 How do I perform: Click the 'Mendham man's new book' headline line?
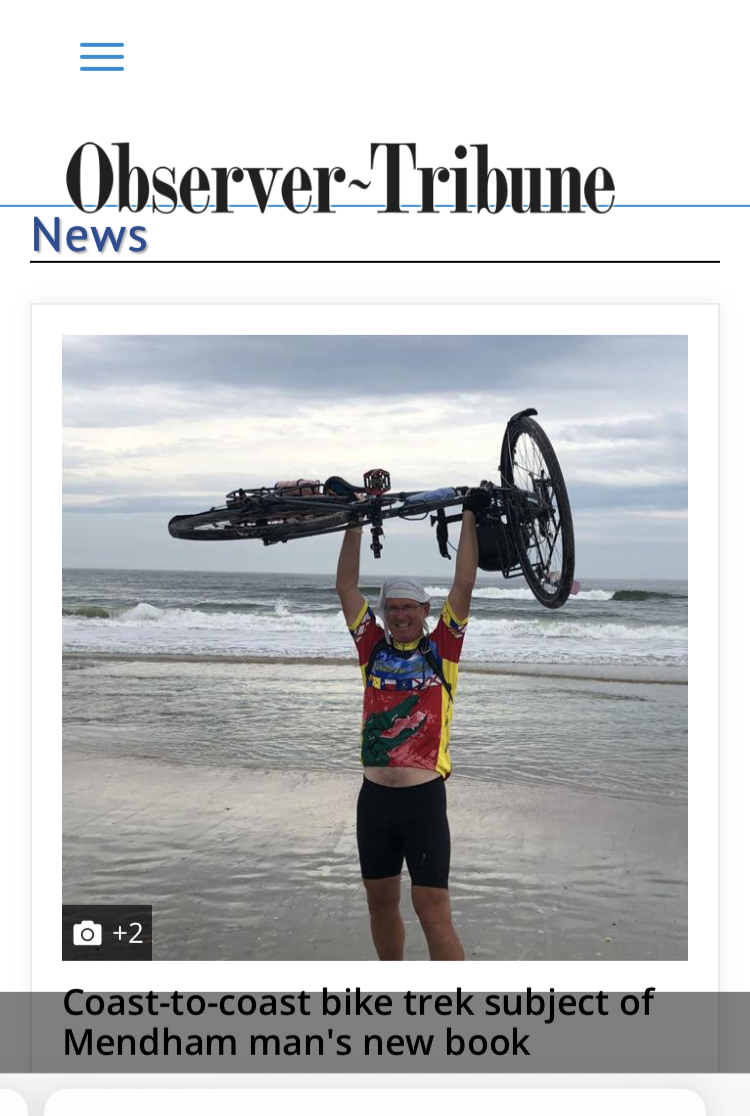296,1042
